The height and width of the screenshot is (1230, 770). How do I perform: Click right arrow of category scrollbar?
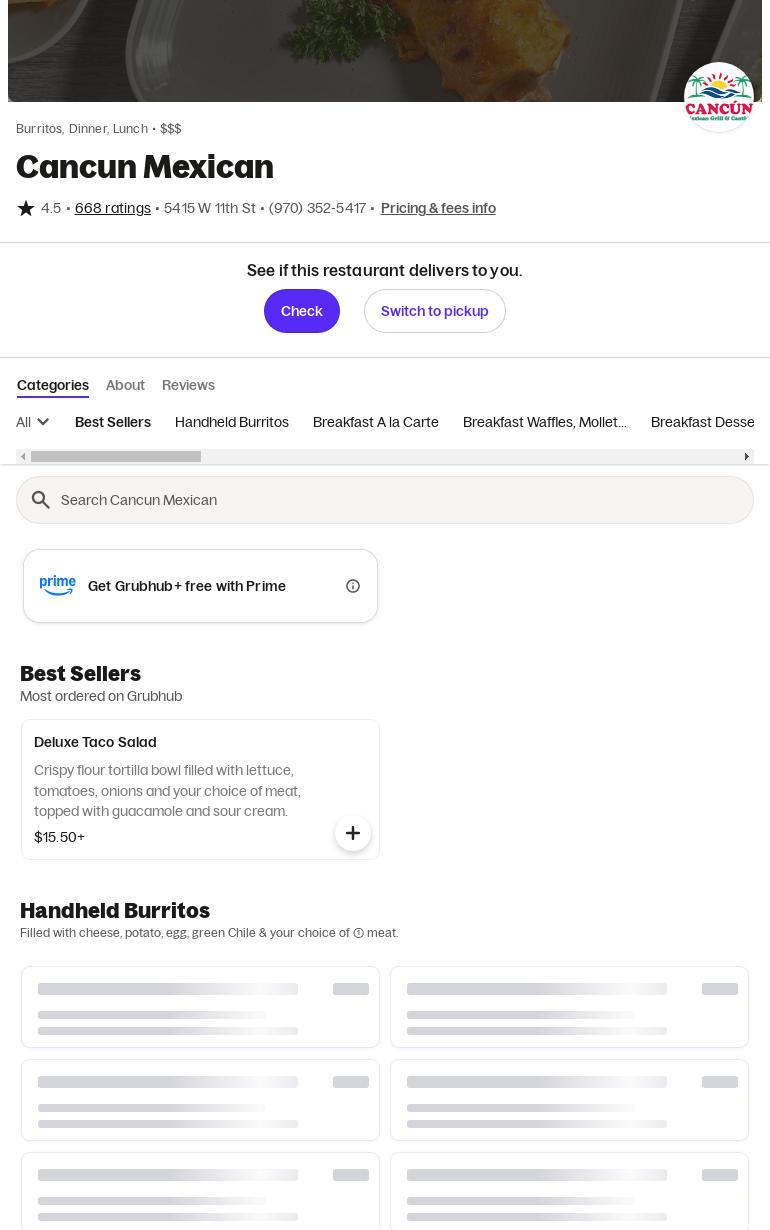[746, 457]
